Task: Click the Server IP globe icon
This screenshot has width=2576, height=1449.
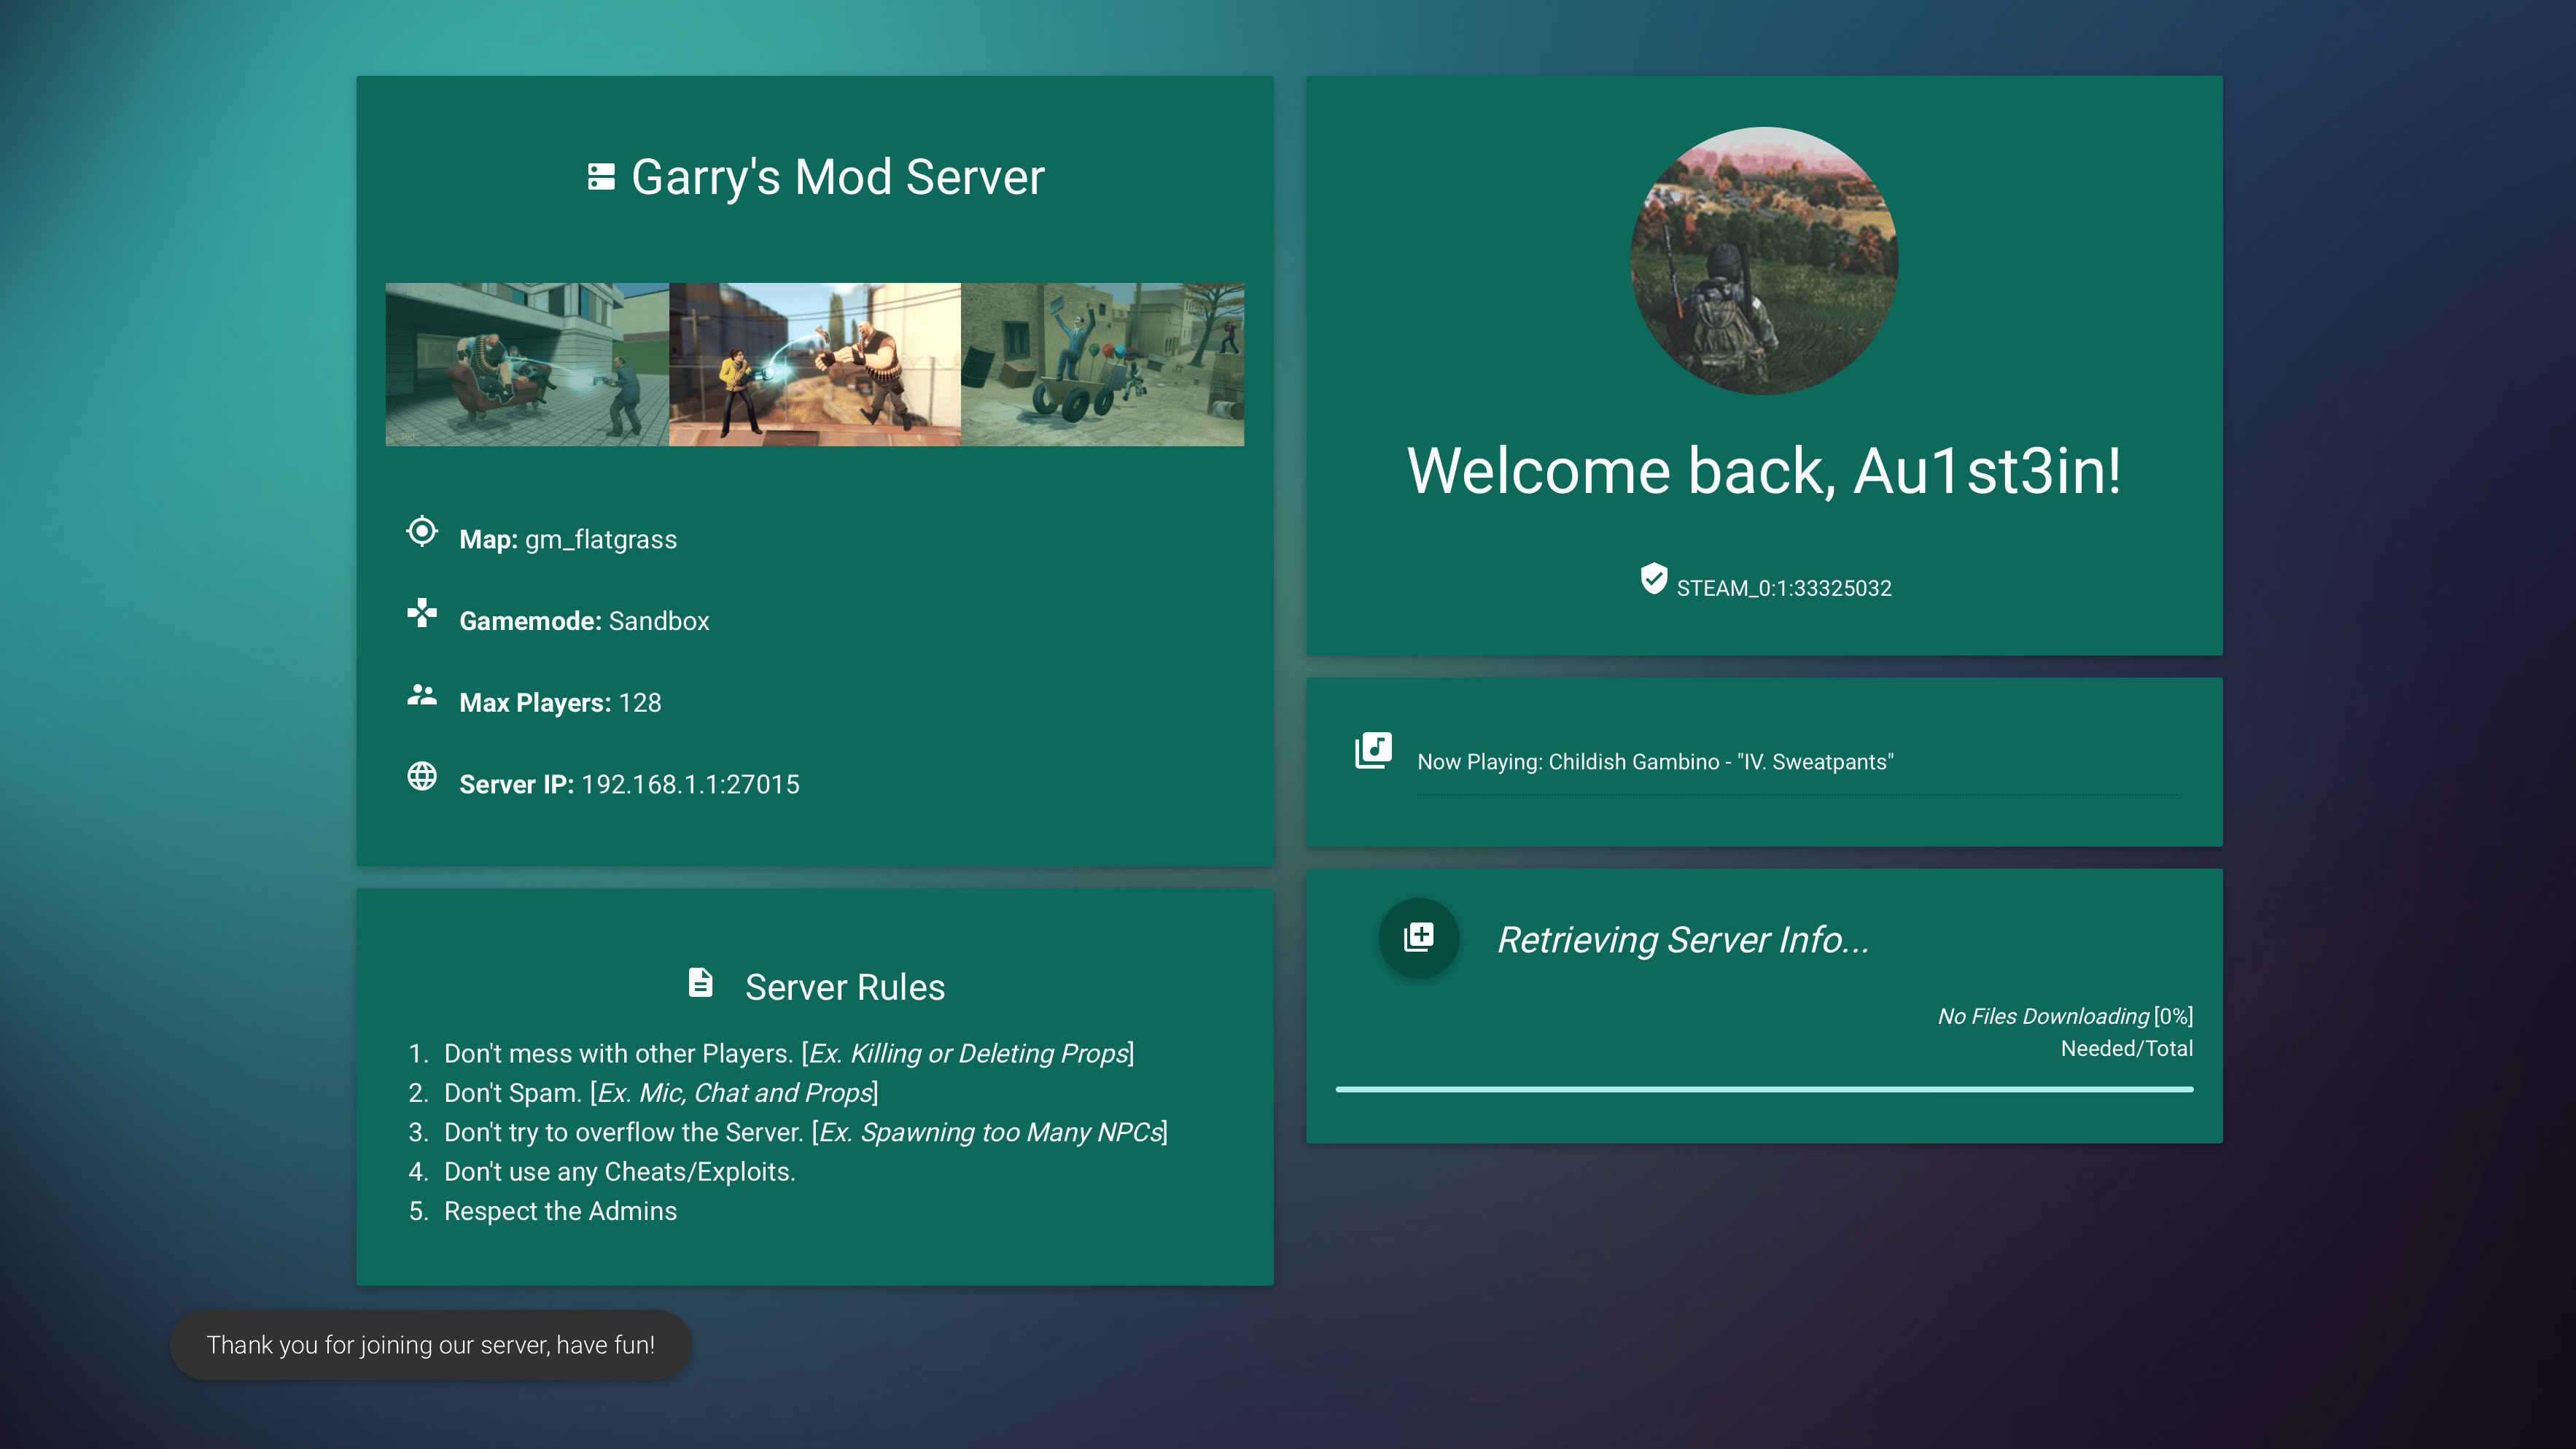Action: 422,776
